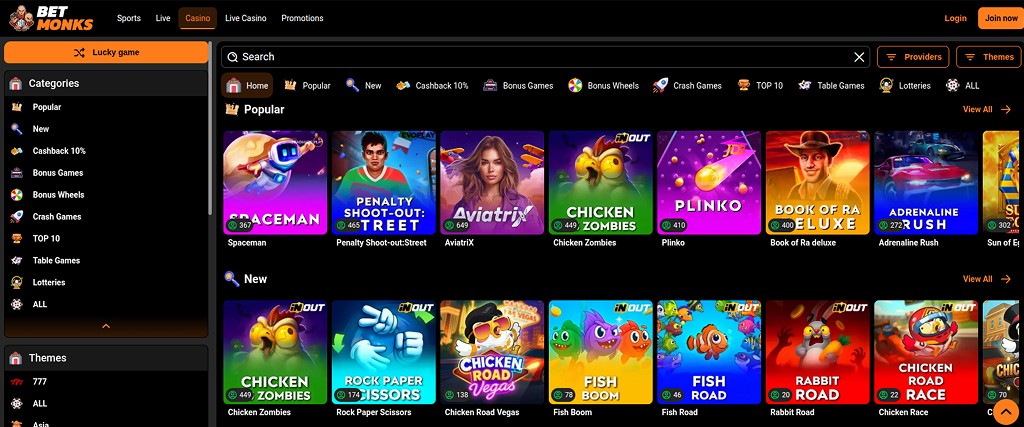Click cash icon beside sidebar Cashback 10%
Viewport: 1024px width, 427px height.
[x=17, y=151]
